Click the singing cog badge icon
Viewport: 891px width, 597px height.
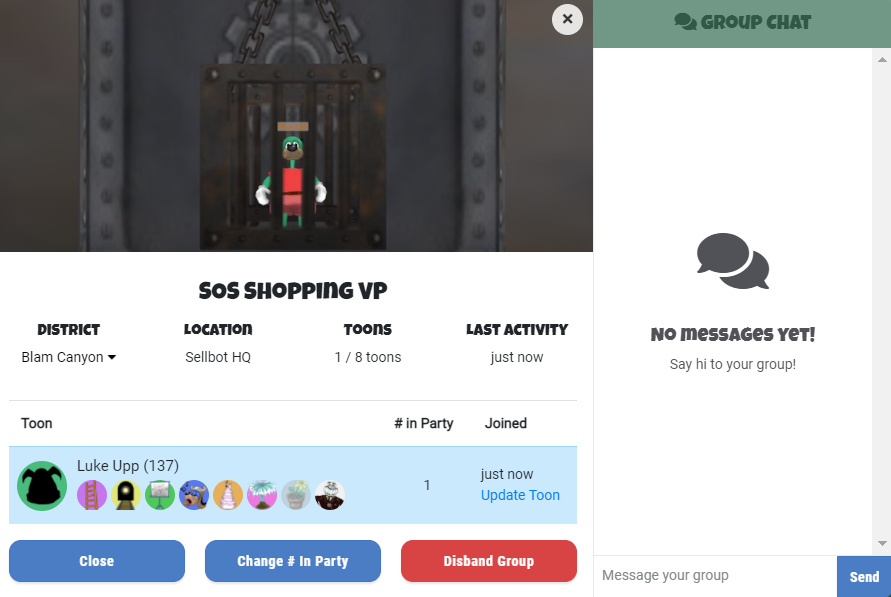tap(194, 494)
